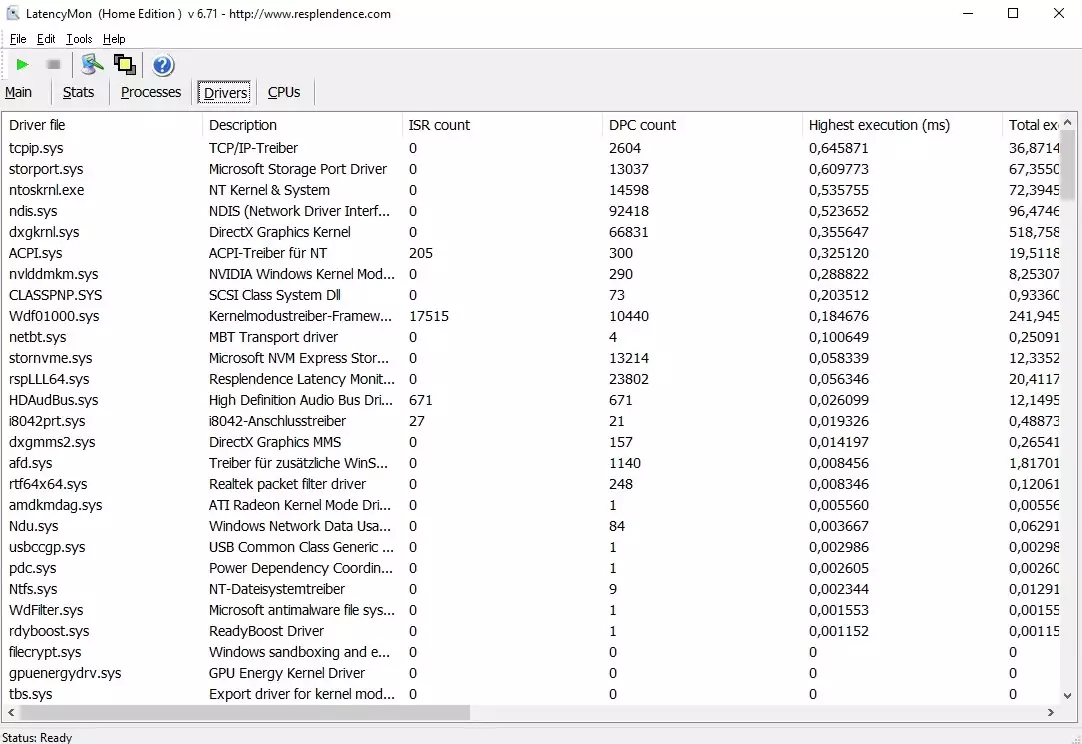Switch to the Processes tab

click(x=151, y=92)
